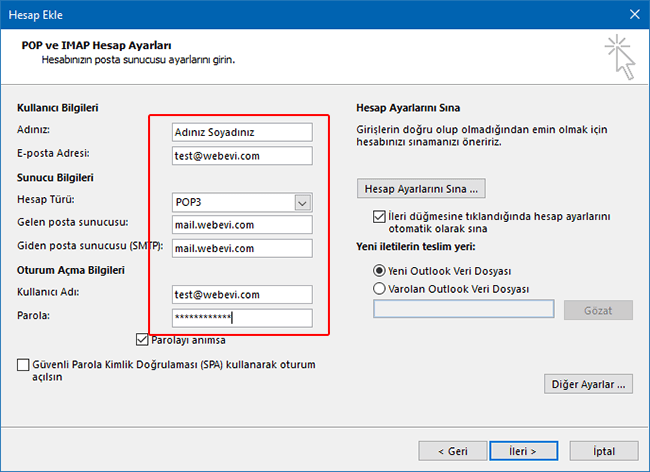Screen dimensions: 650x472
Task: Toggle the Parolayı anımsa checkbox
Action: [x=142, y=340]
